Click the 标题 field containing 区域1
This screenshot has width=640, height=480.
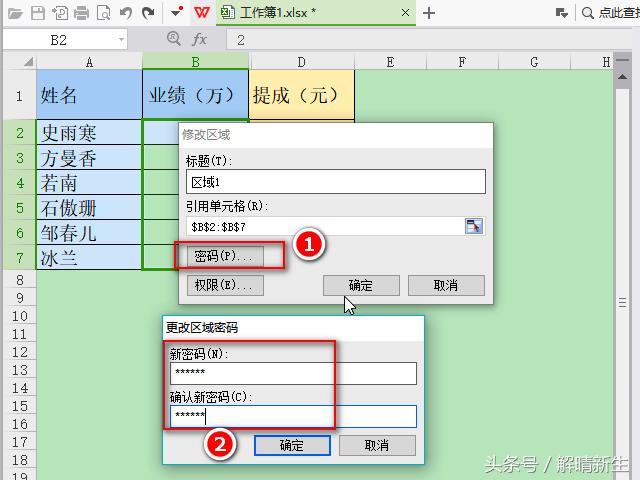click(336, 182)
